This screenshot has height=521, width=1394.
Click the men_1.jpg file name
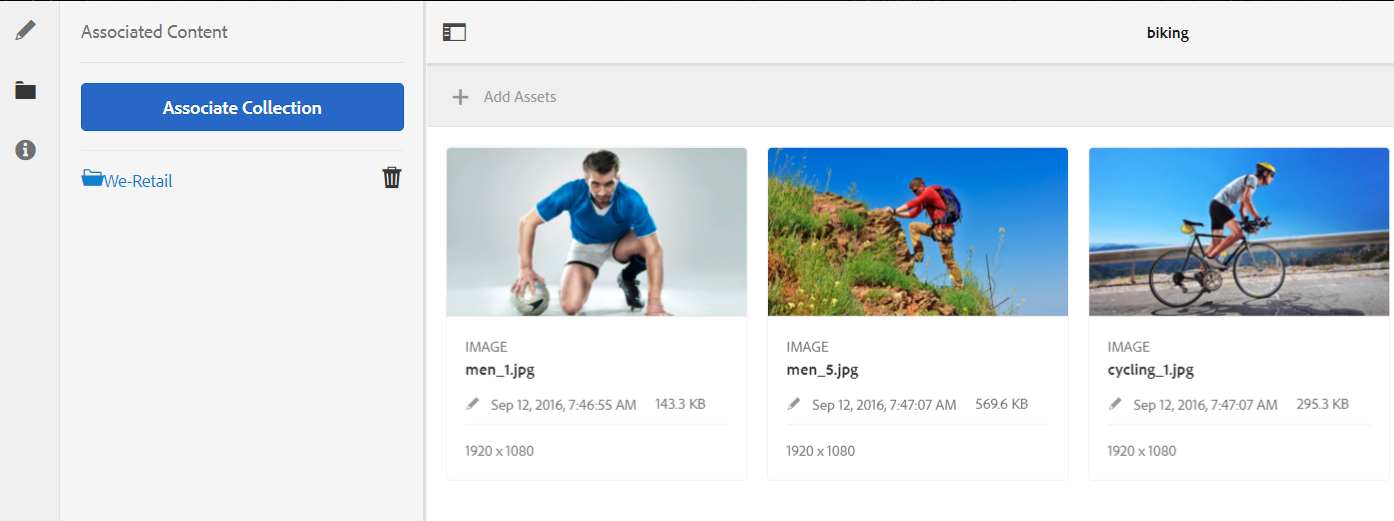click(502, 370)
